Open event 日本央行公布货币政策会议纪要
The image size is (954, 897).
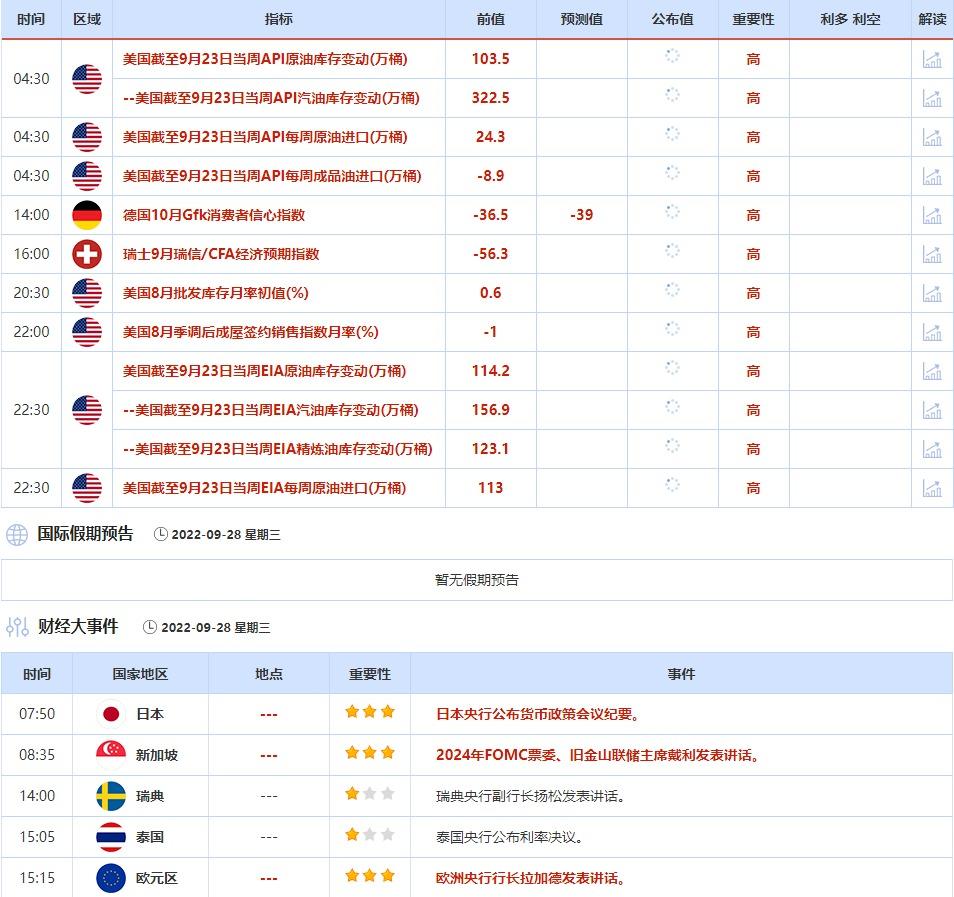pos(538,714)
